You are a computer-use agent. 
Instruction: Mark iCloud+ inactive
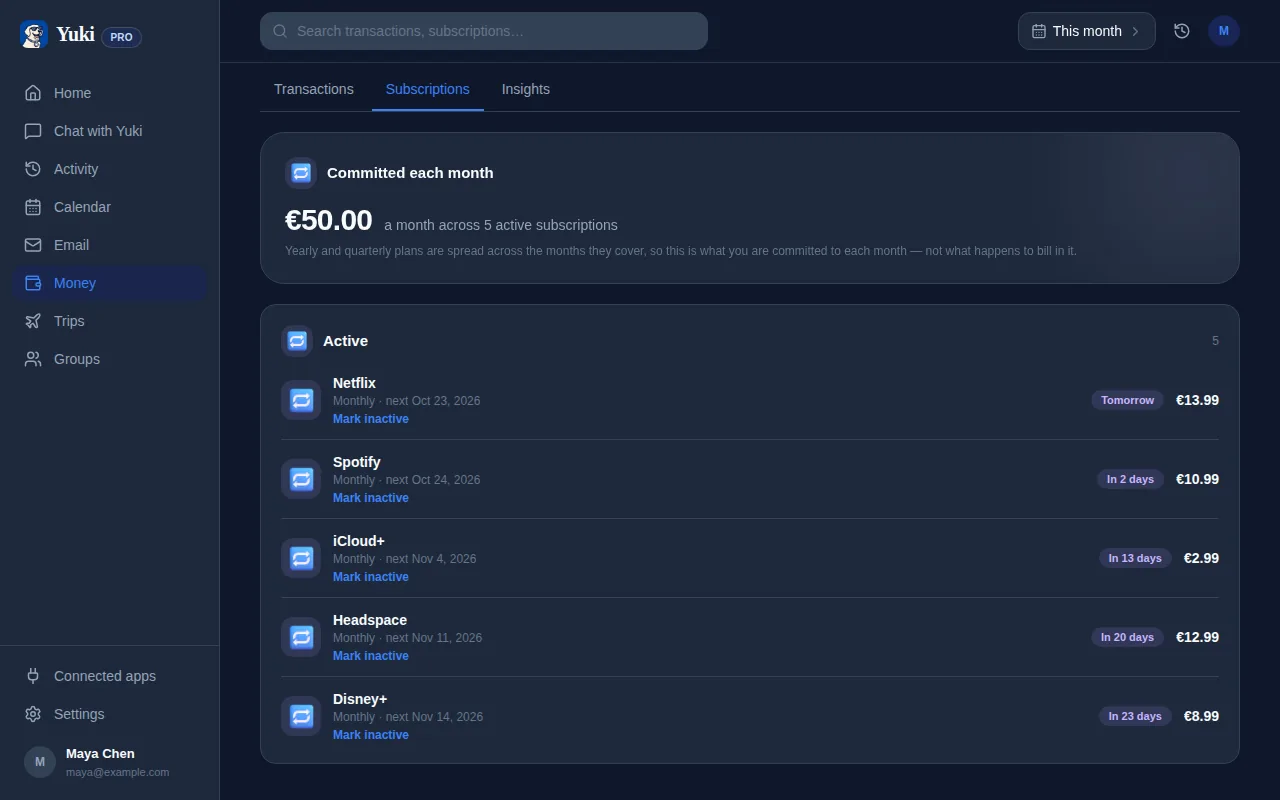371,577
